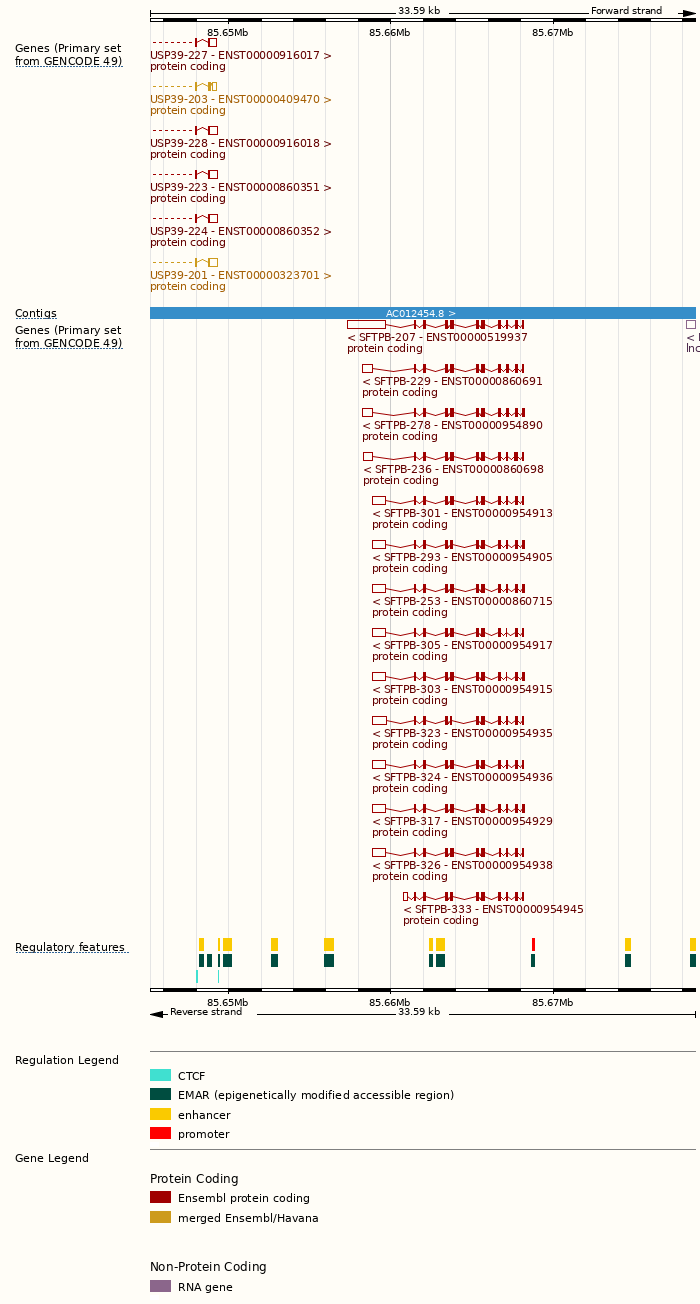Click the merged Ensembl/Havana legend swatch
Screen dimensions: 700x1304
(160, 1217)
